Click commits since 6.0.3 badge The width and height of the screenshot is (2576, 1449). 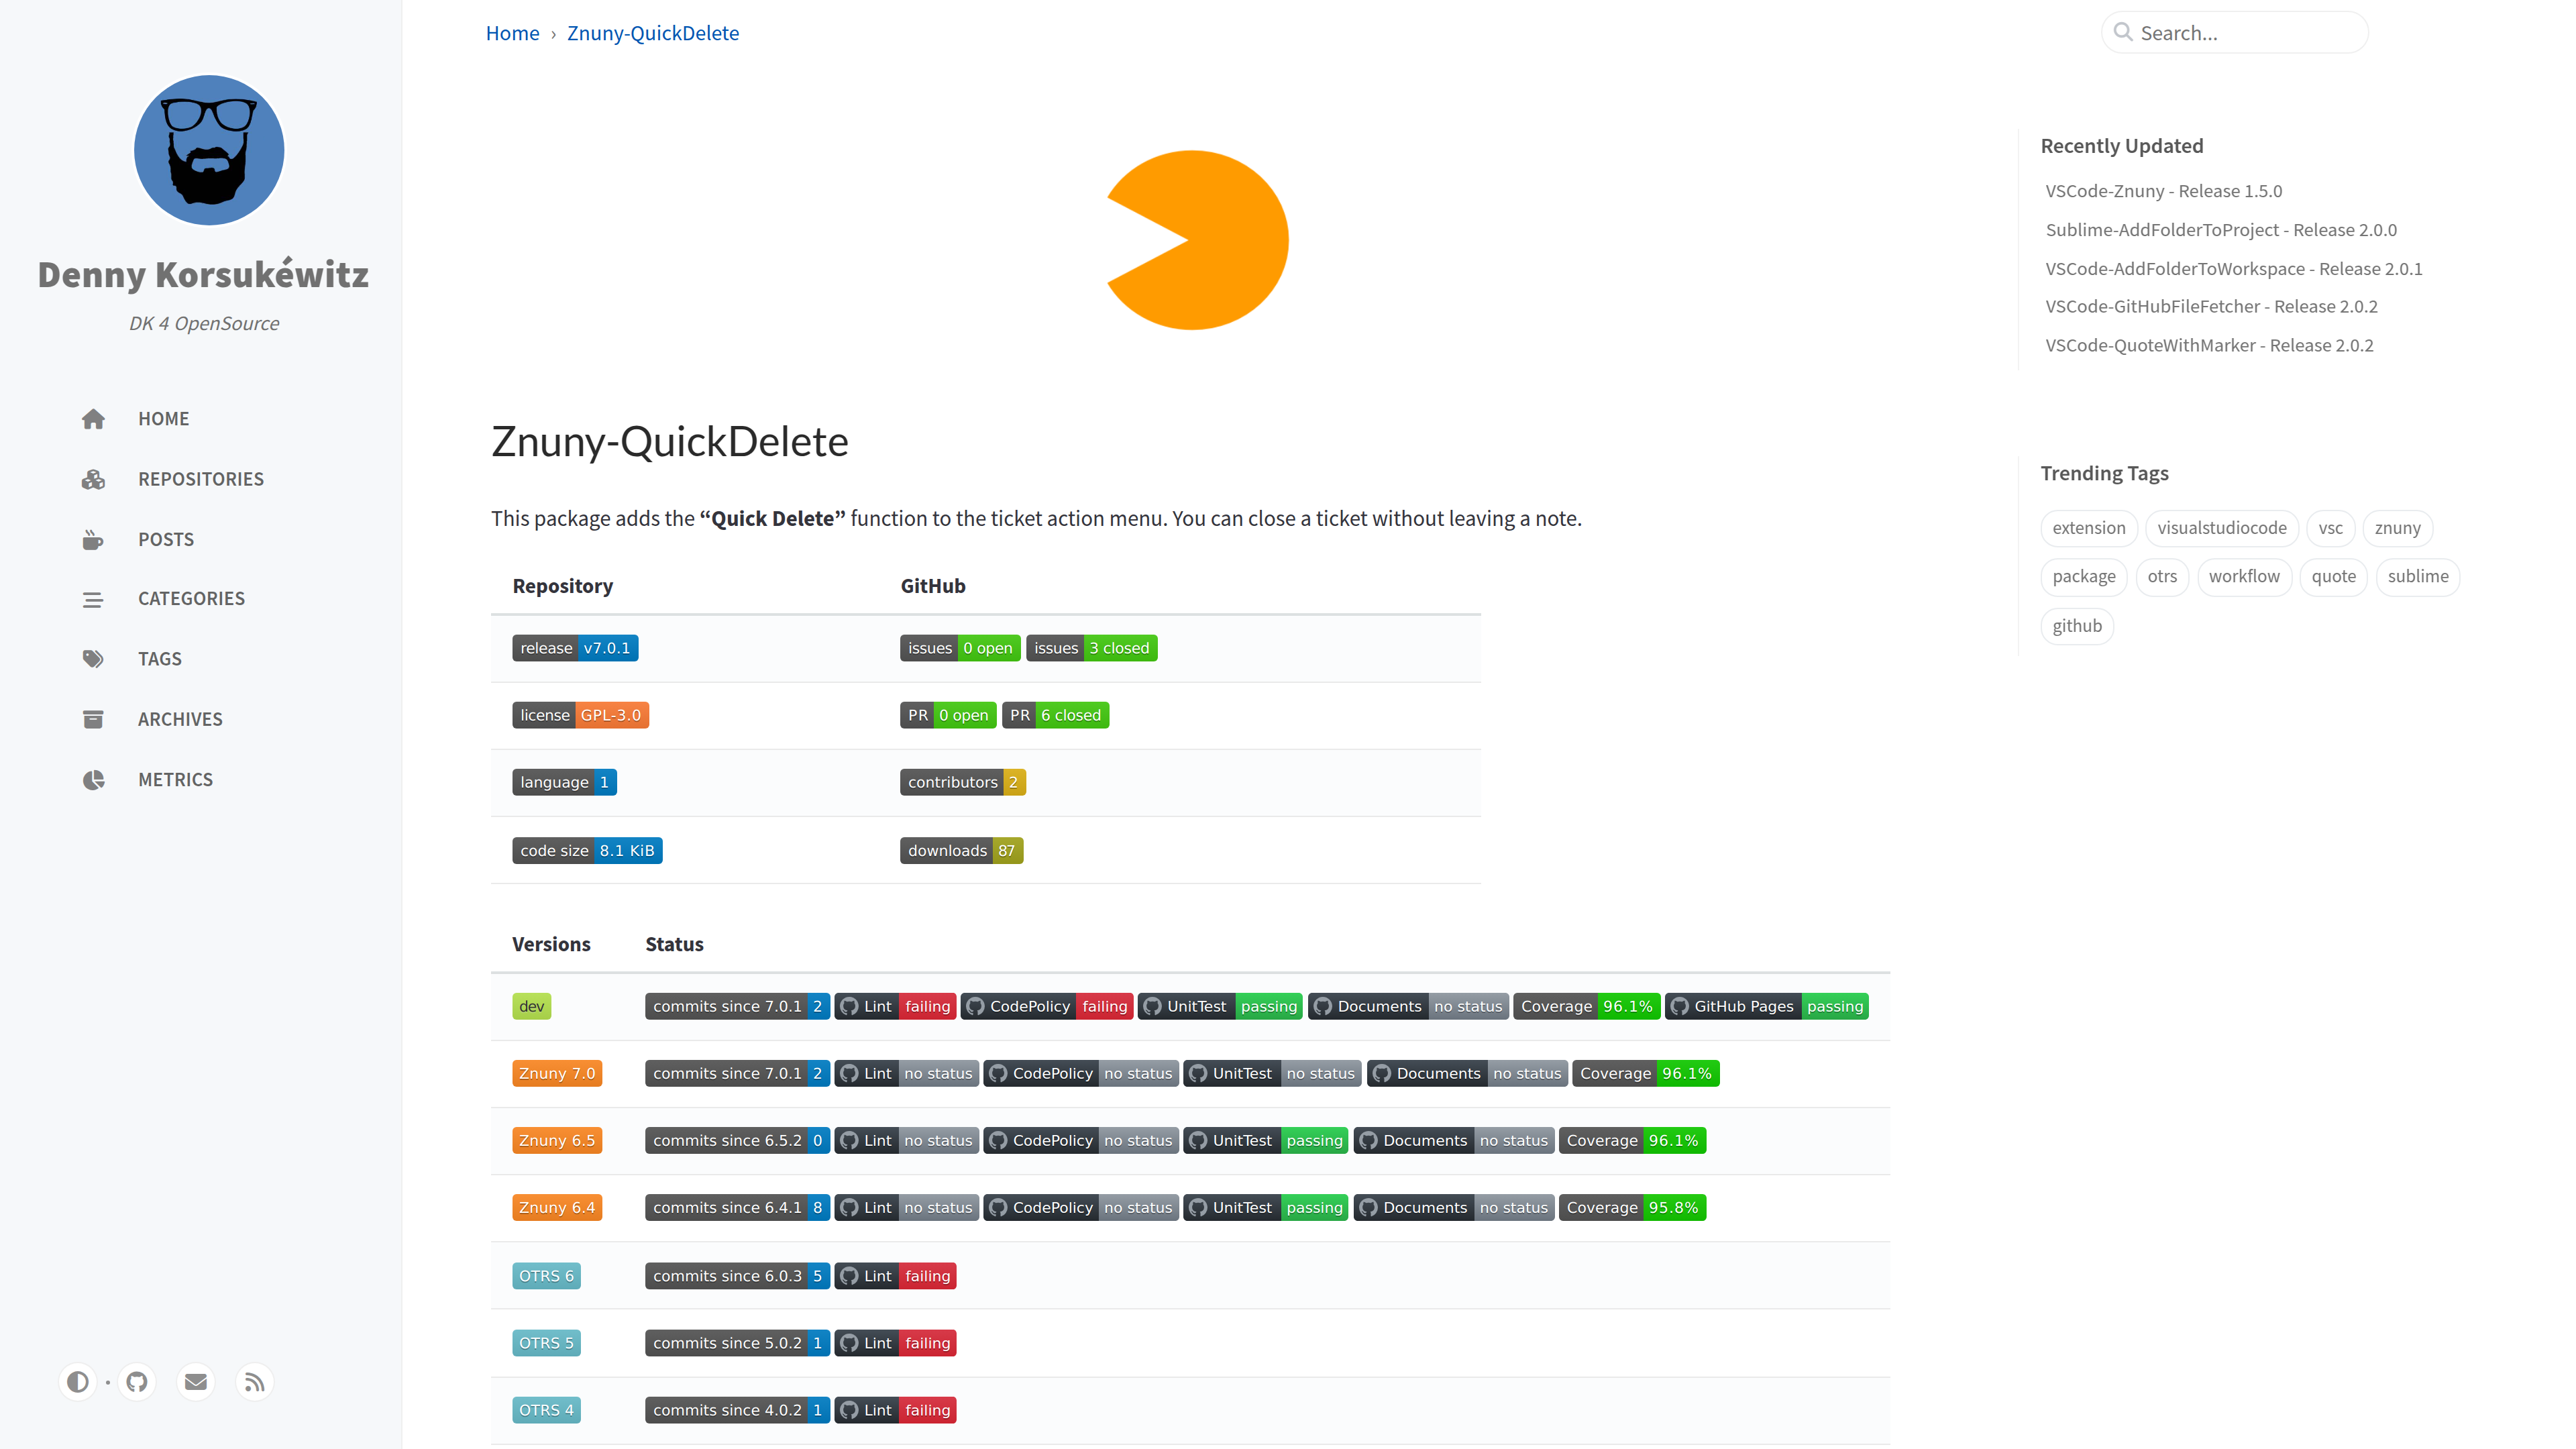[737, 1276]
